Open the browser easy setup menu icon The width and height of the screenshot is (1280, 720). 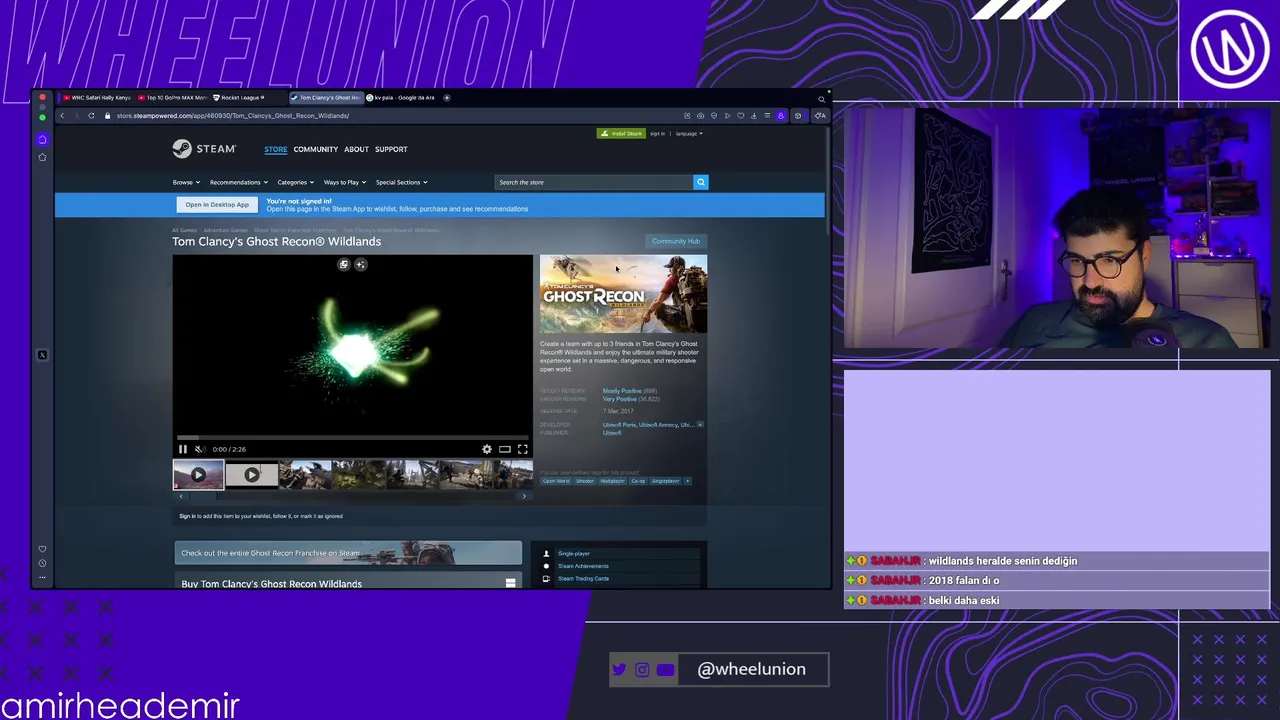[x=767, y=116]
